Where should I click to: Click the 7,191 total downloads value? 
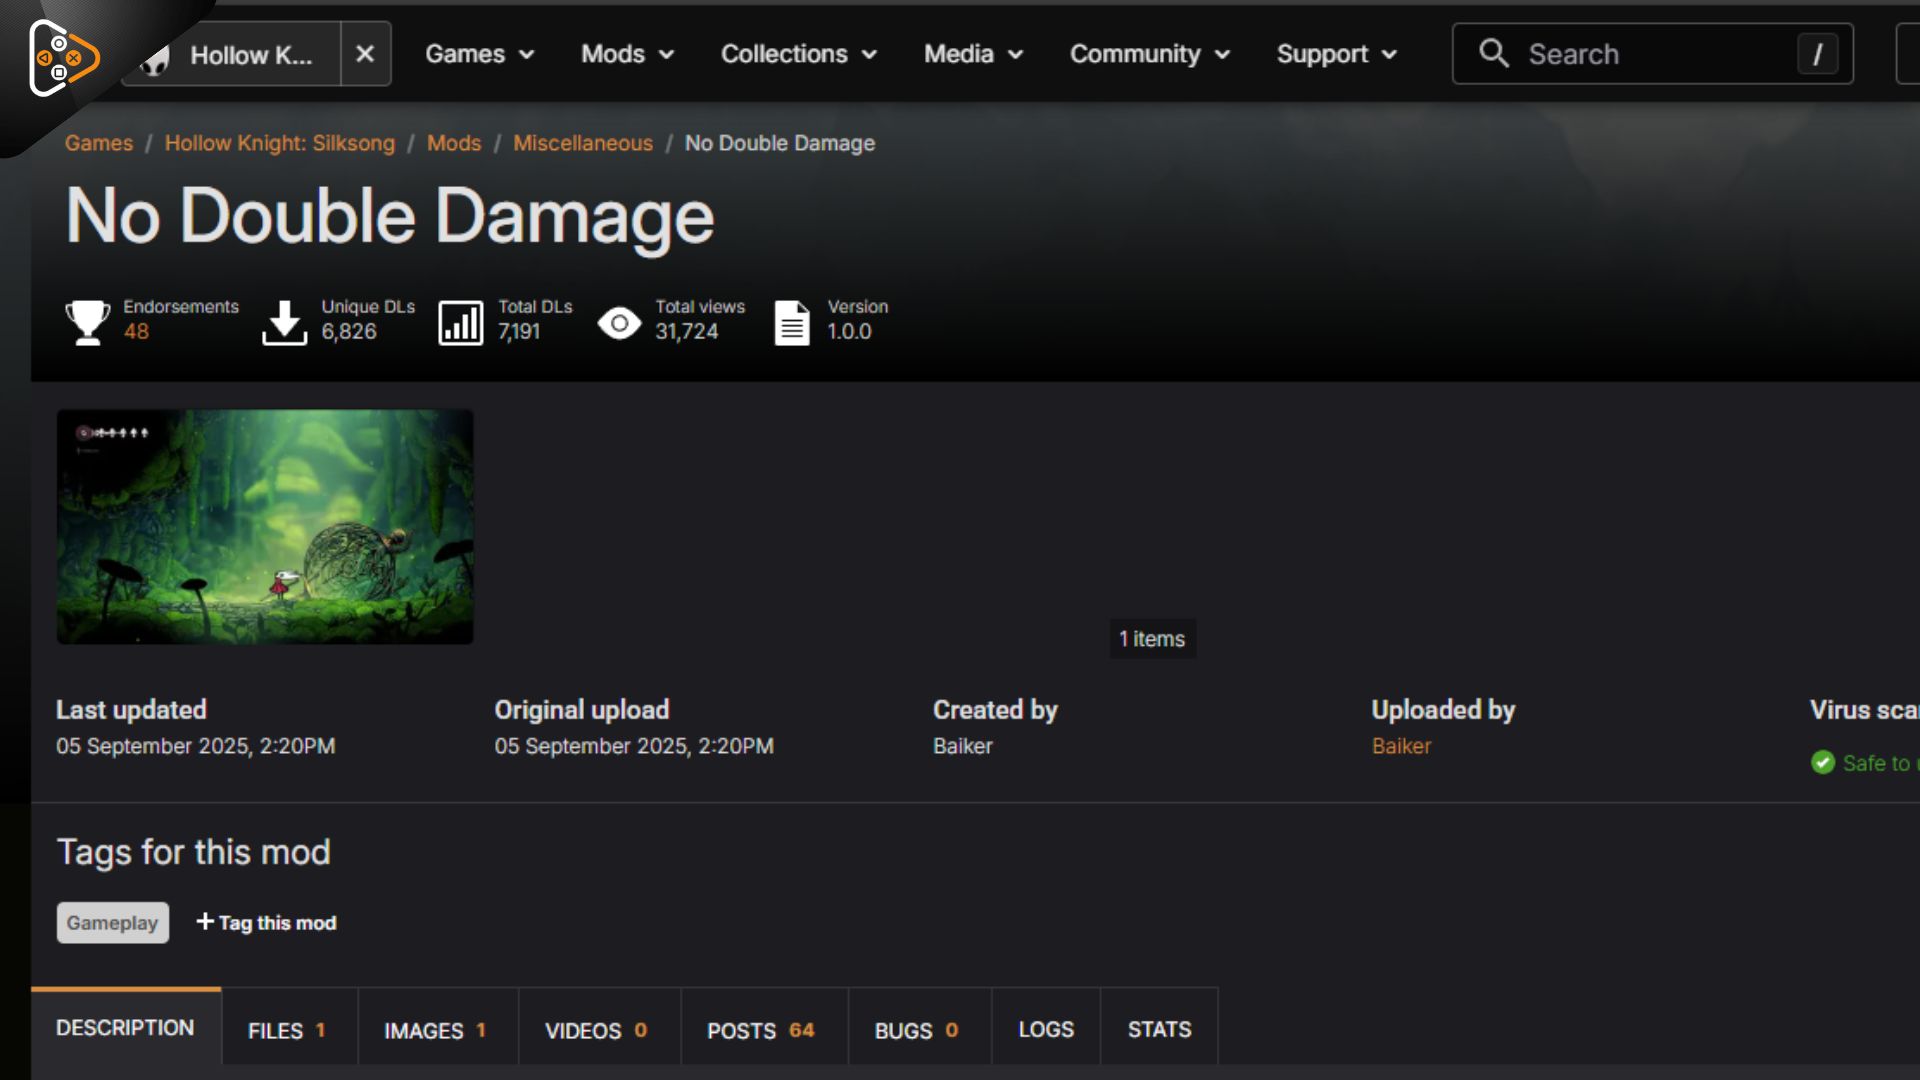pyautogui.click(x=519, y=332)
